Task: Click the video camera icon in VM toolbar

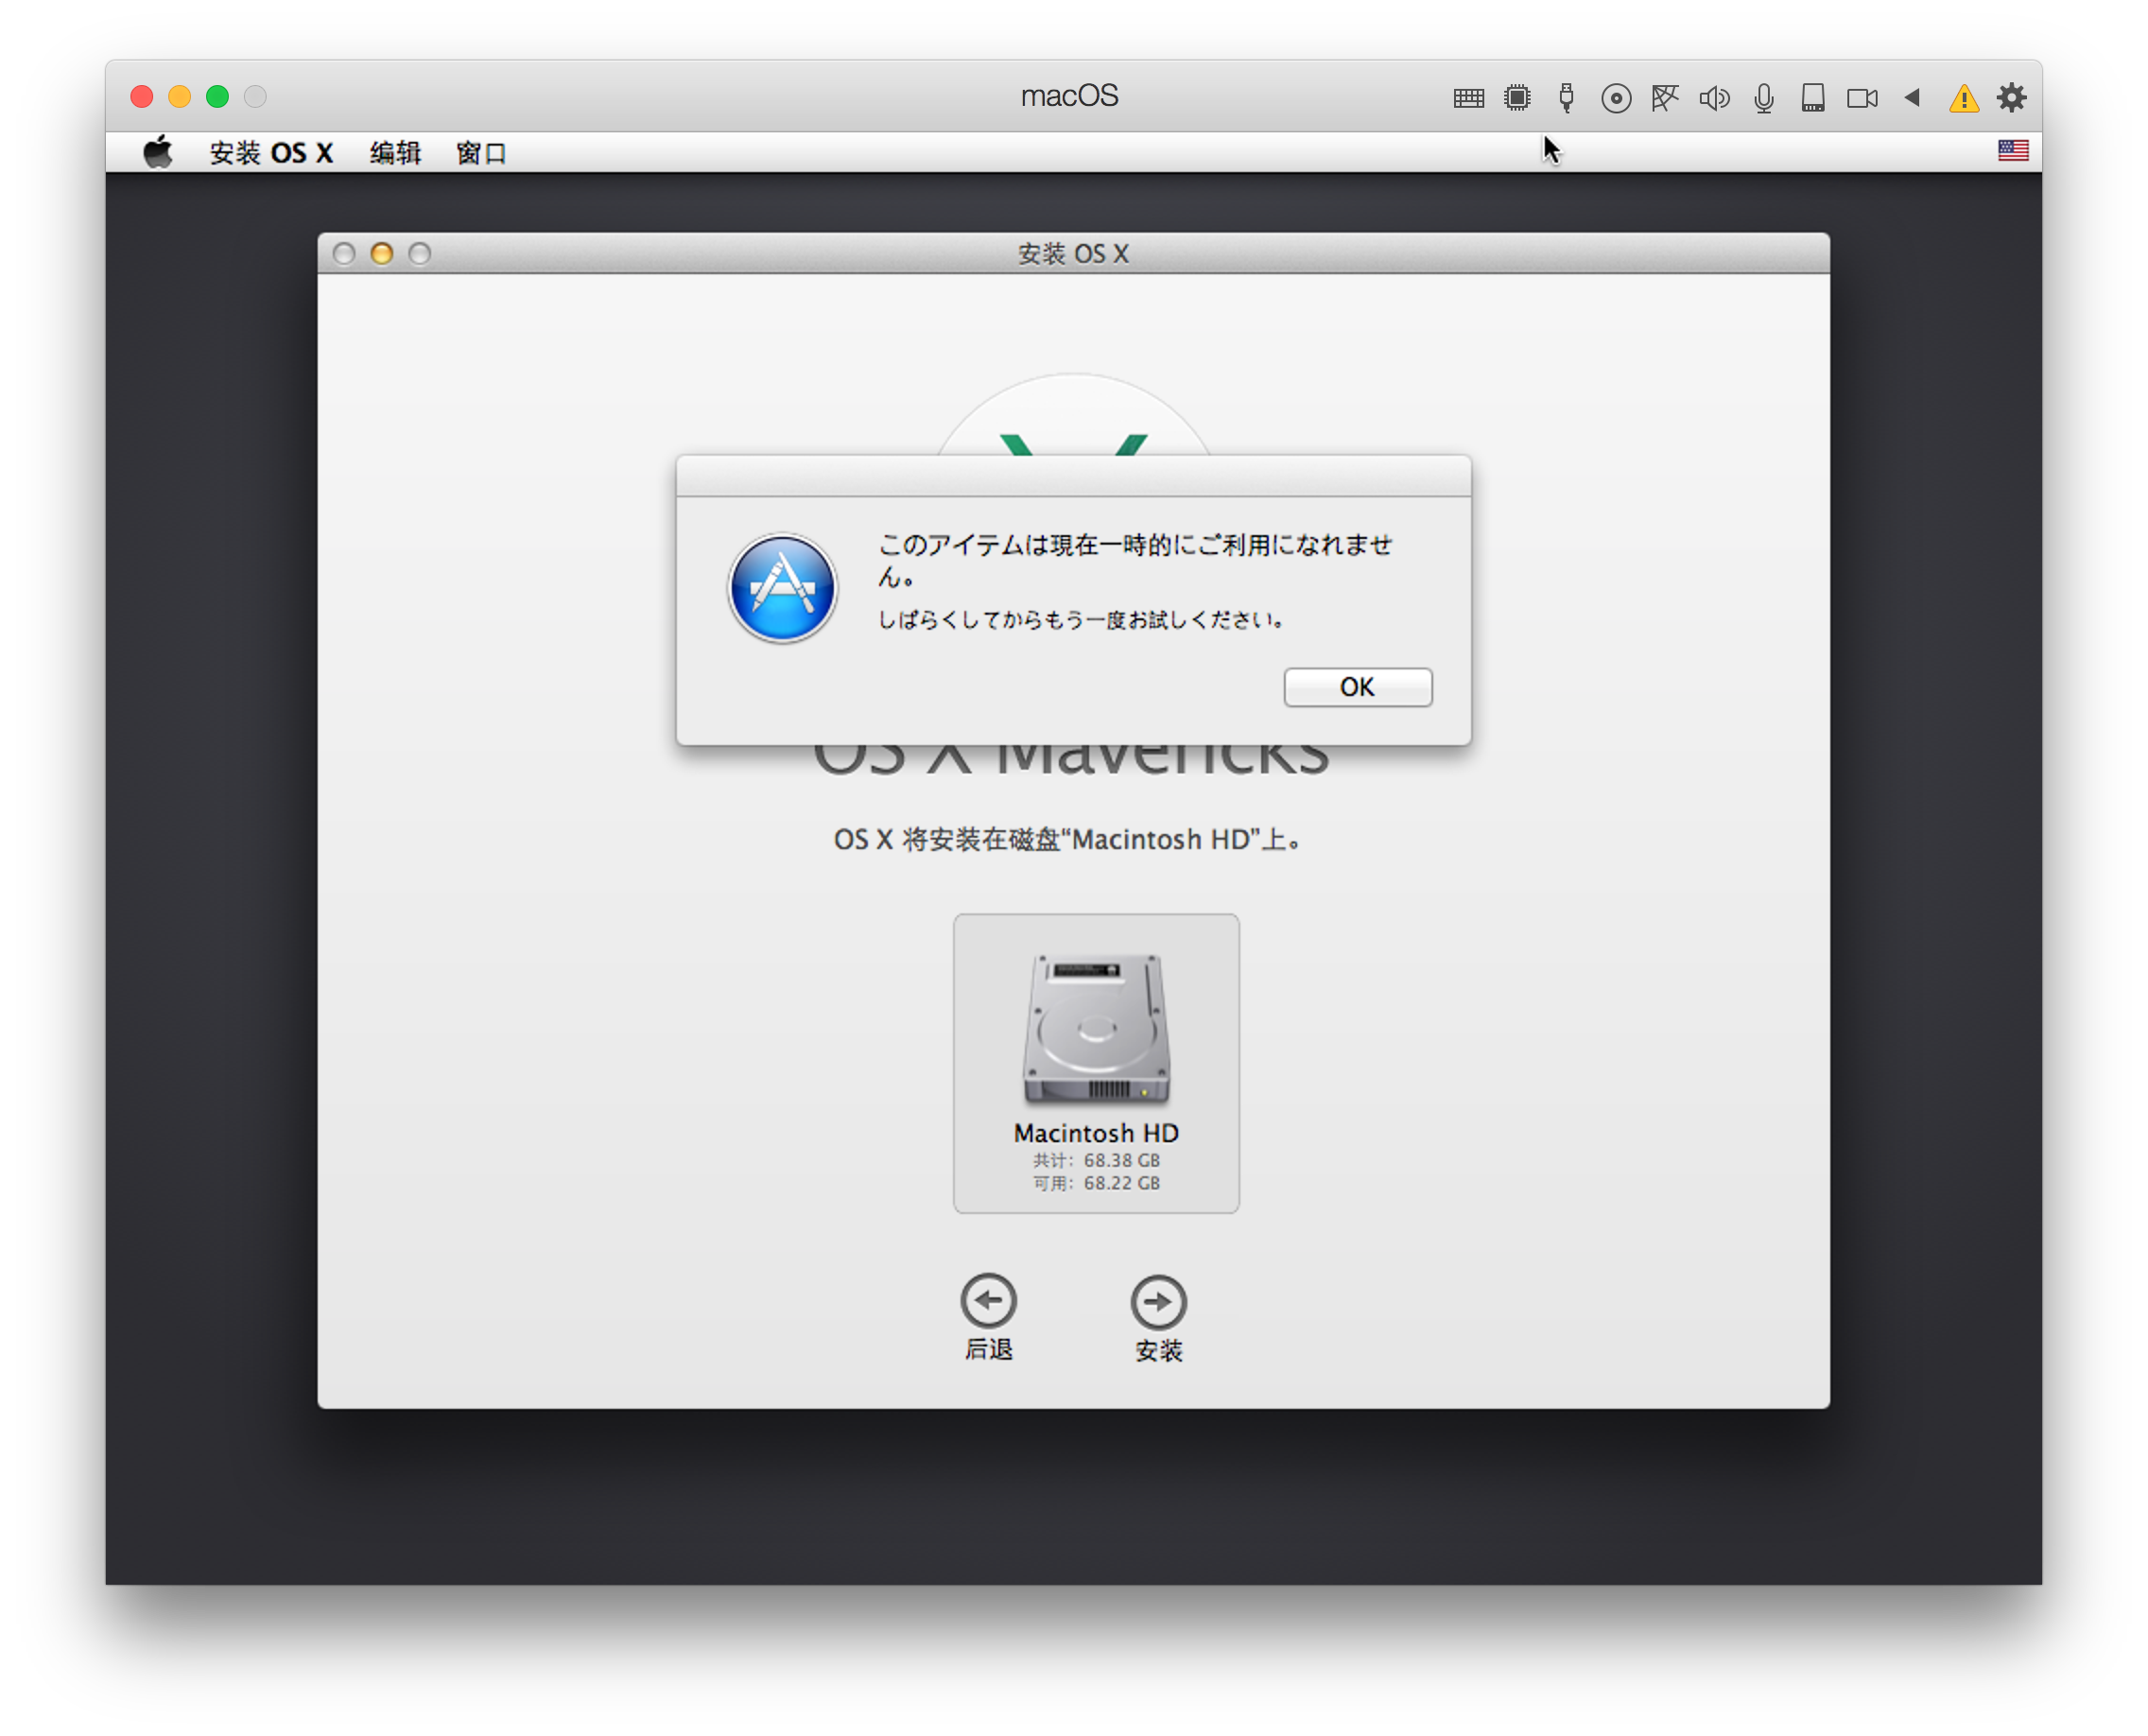Action: tap(1860, 97)
